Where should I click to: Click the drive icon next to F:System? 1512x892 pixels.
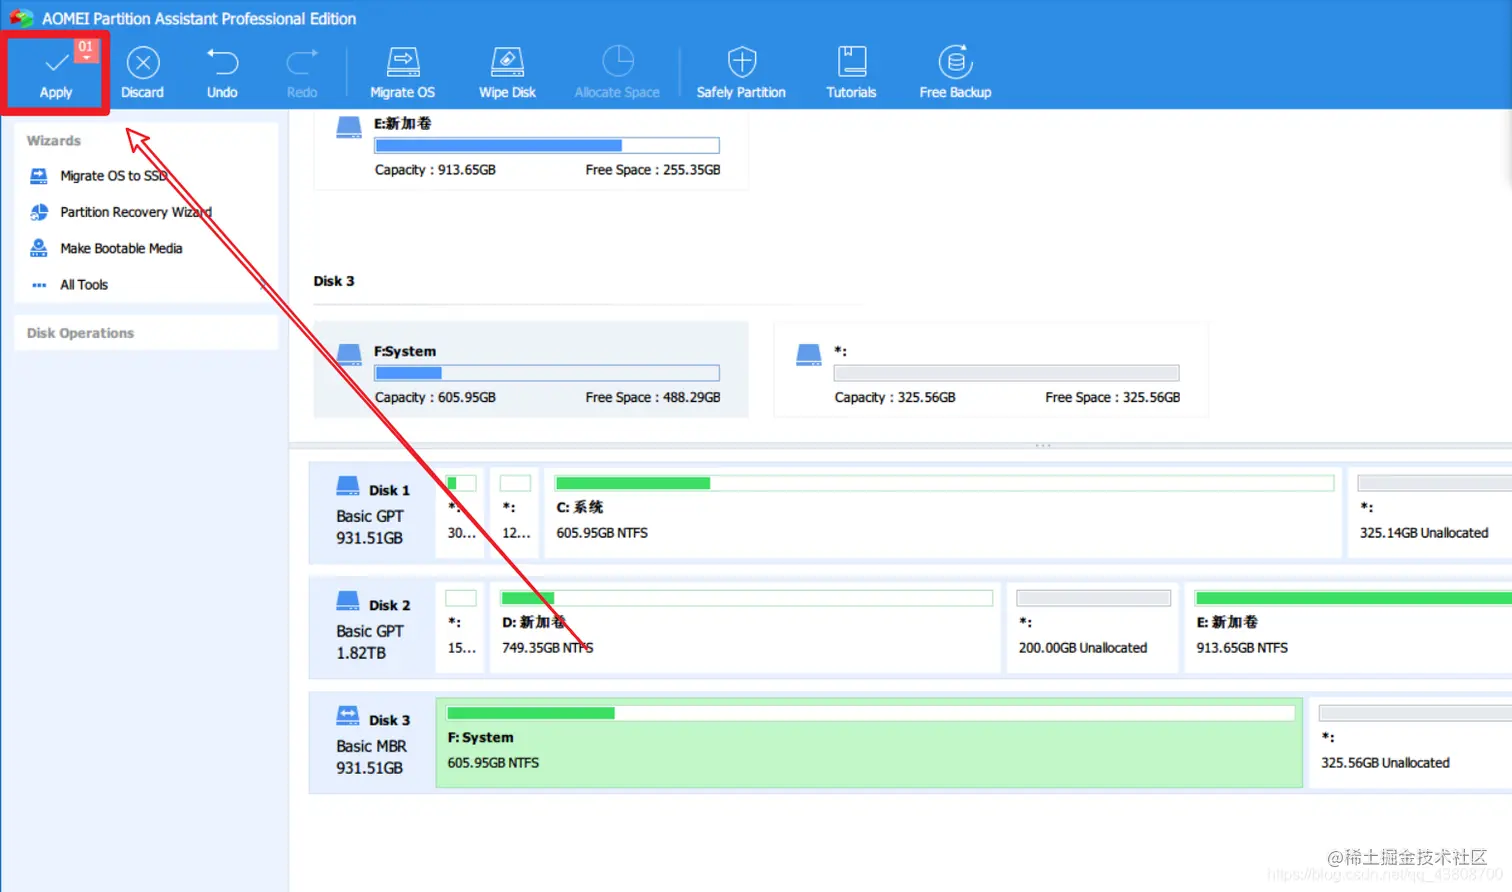point(349,354)
